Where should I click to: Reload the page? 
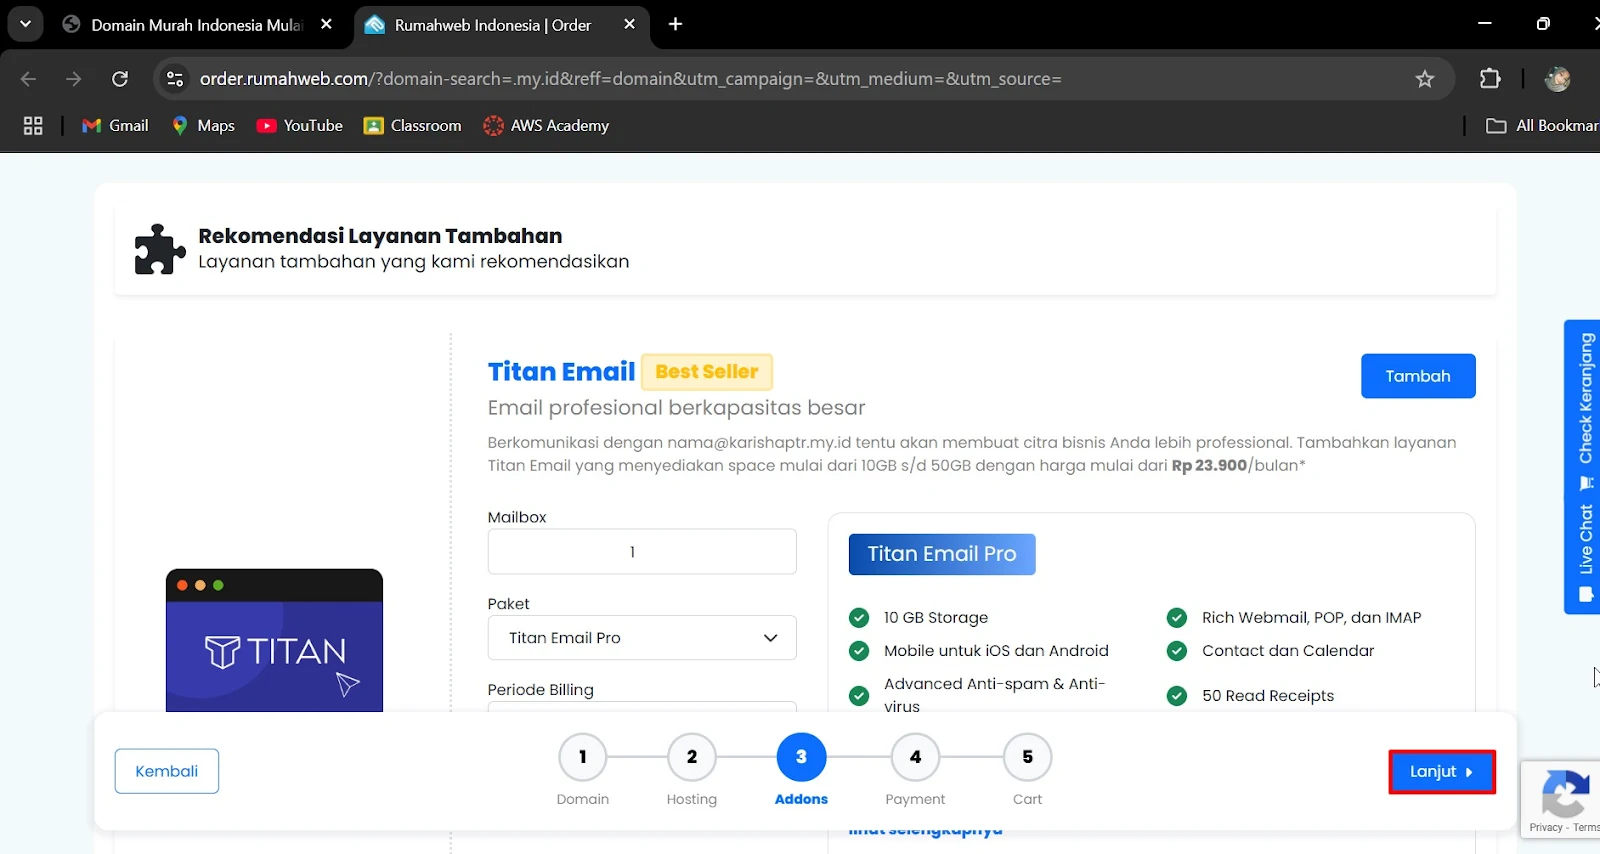pos(120,79)
